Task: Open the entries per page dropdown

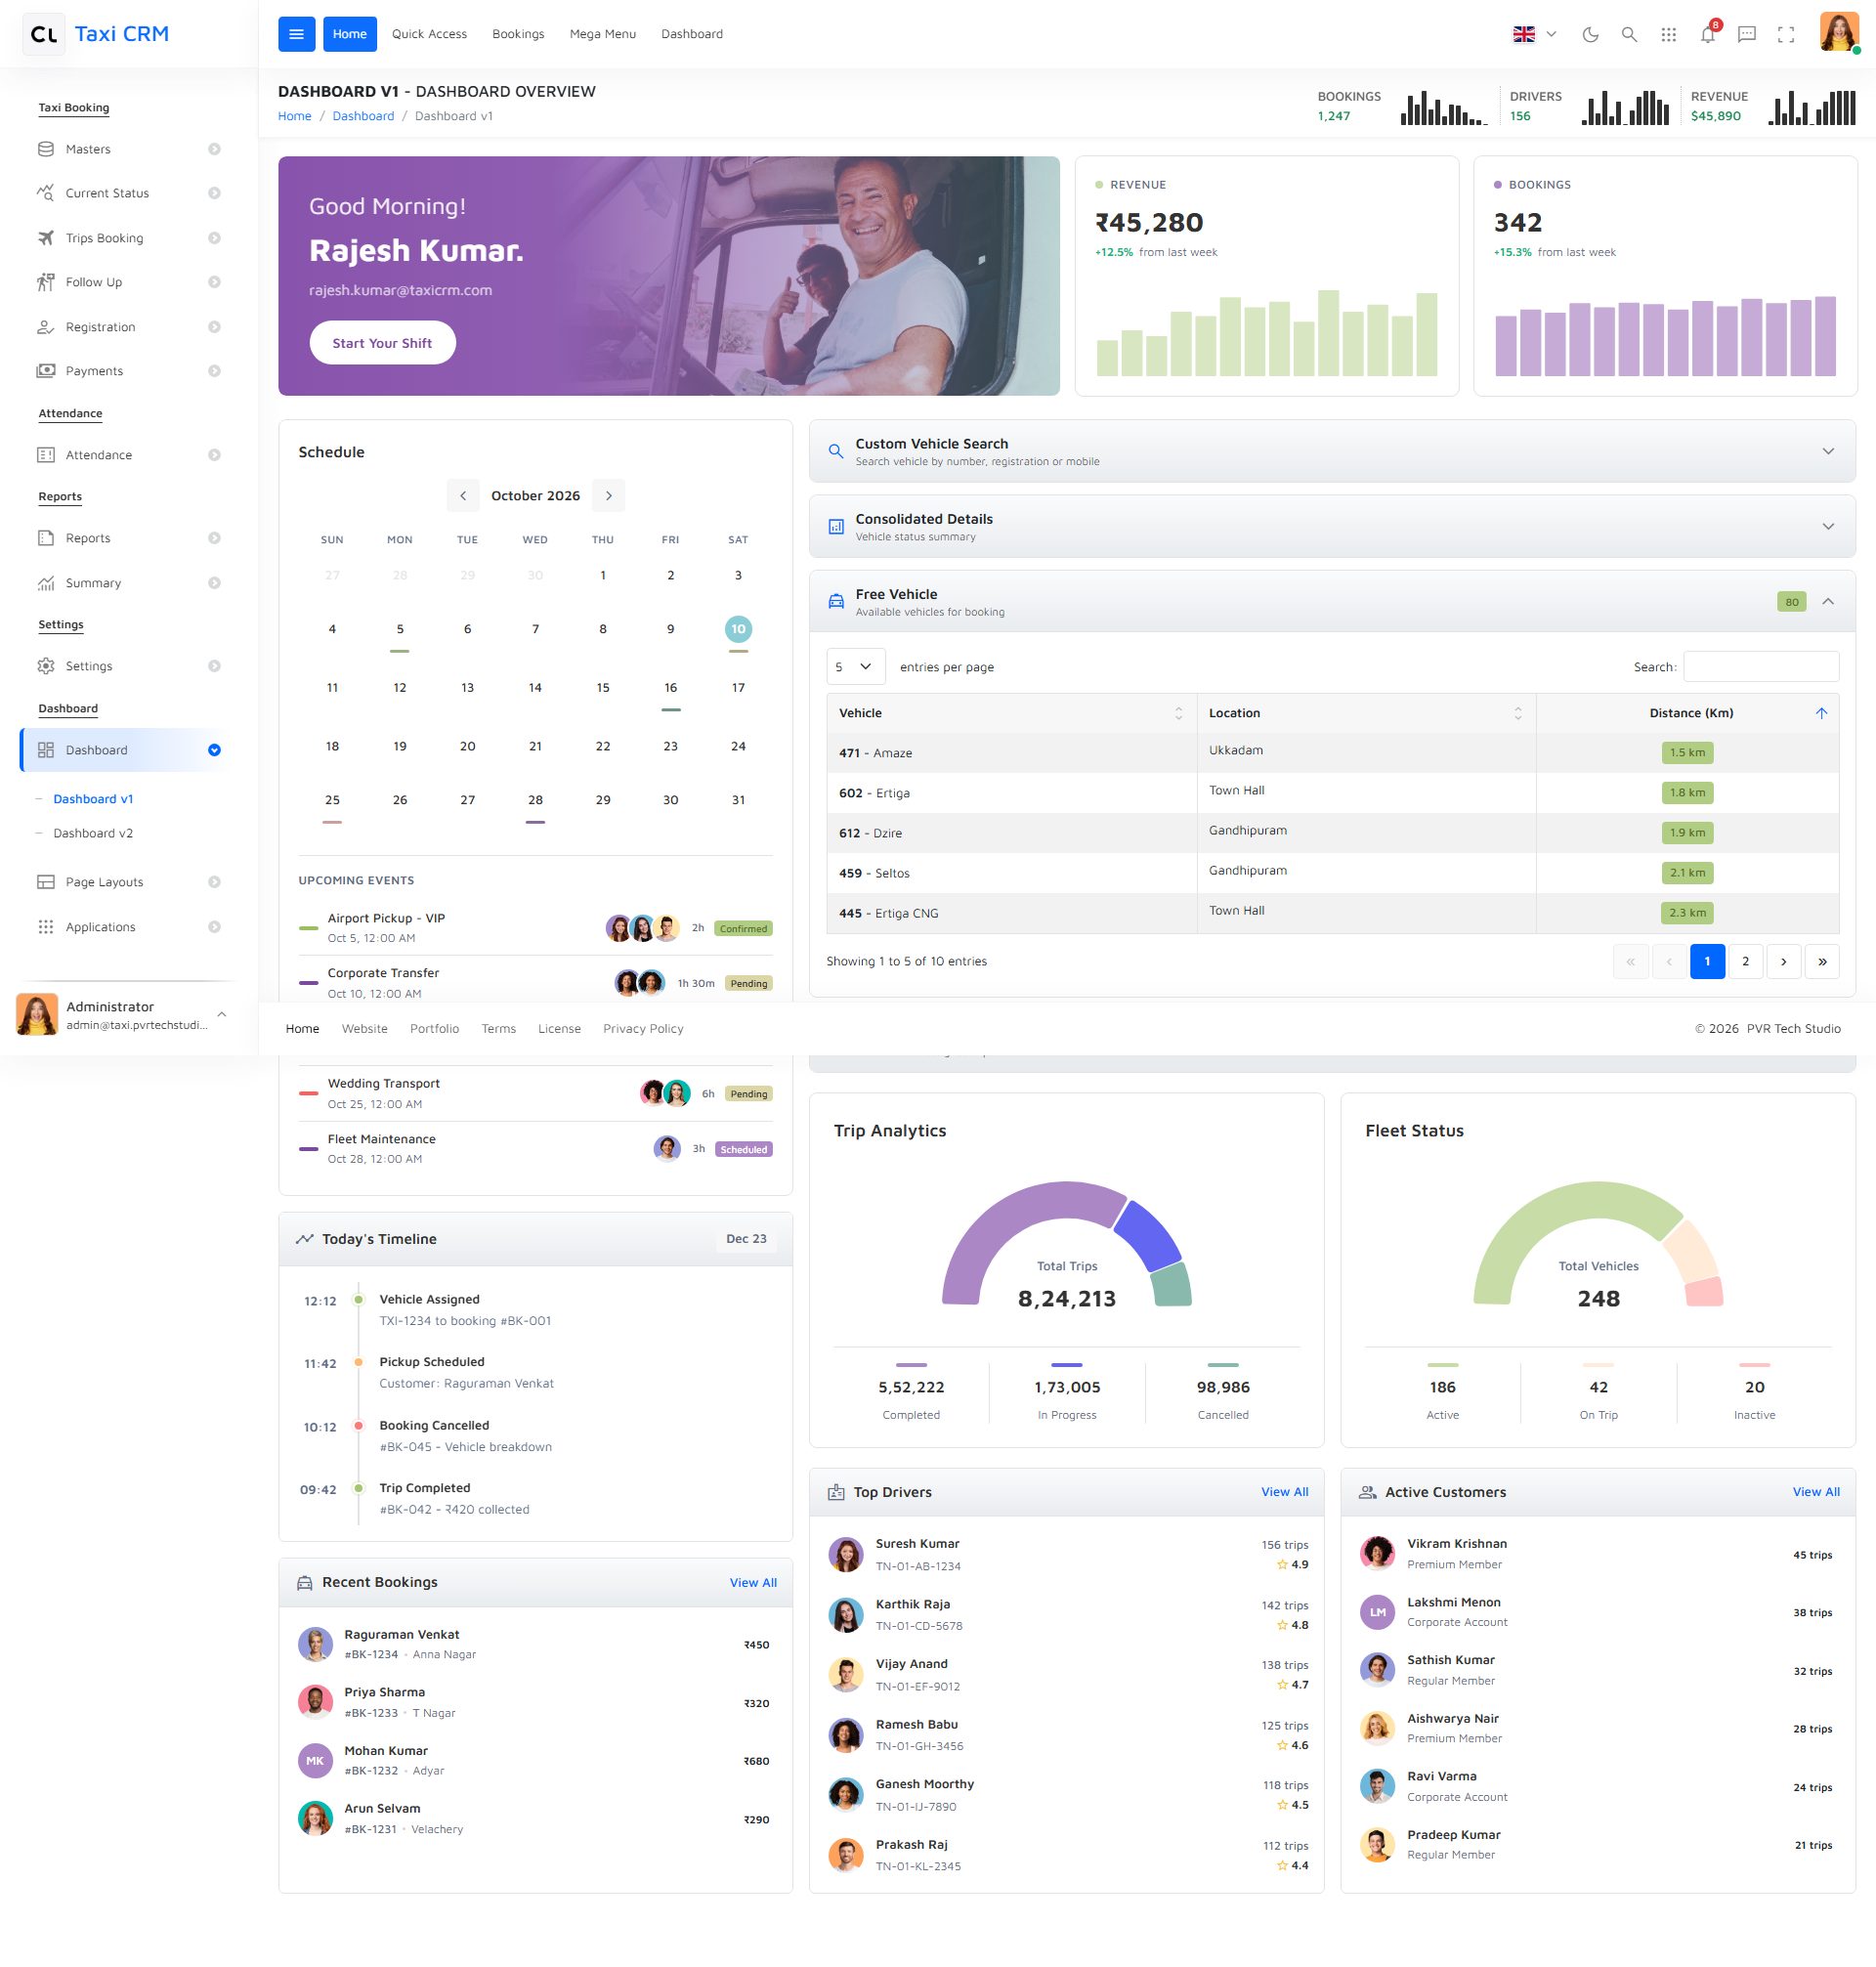Action: 855,667
